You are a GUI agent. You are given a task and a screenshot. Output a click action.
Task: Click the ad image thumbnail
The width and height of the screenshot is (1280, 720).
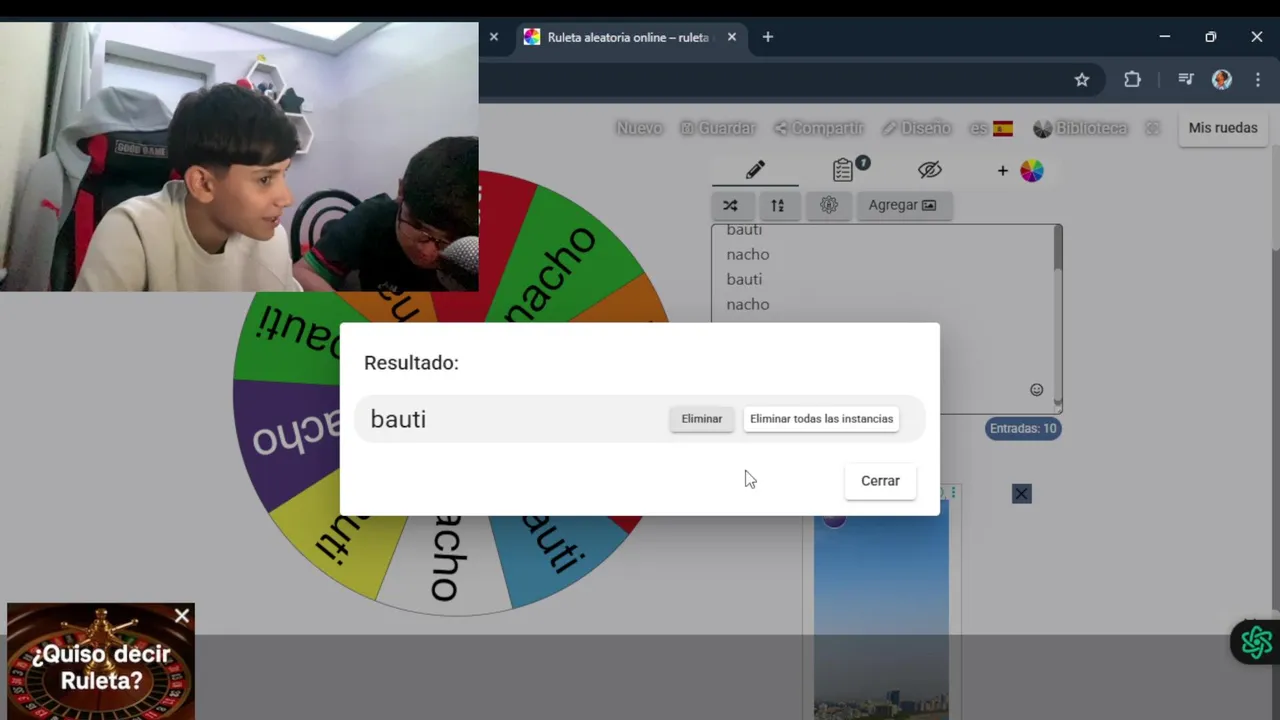(x=881, y=610)
